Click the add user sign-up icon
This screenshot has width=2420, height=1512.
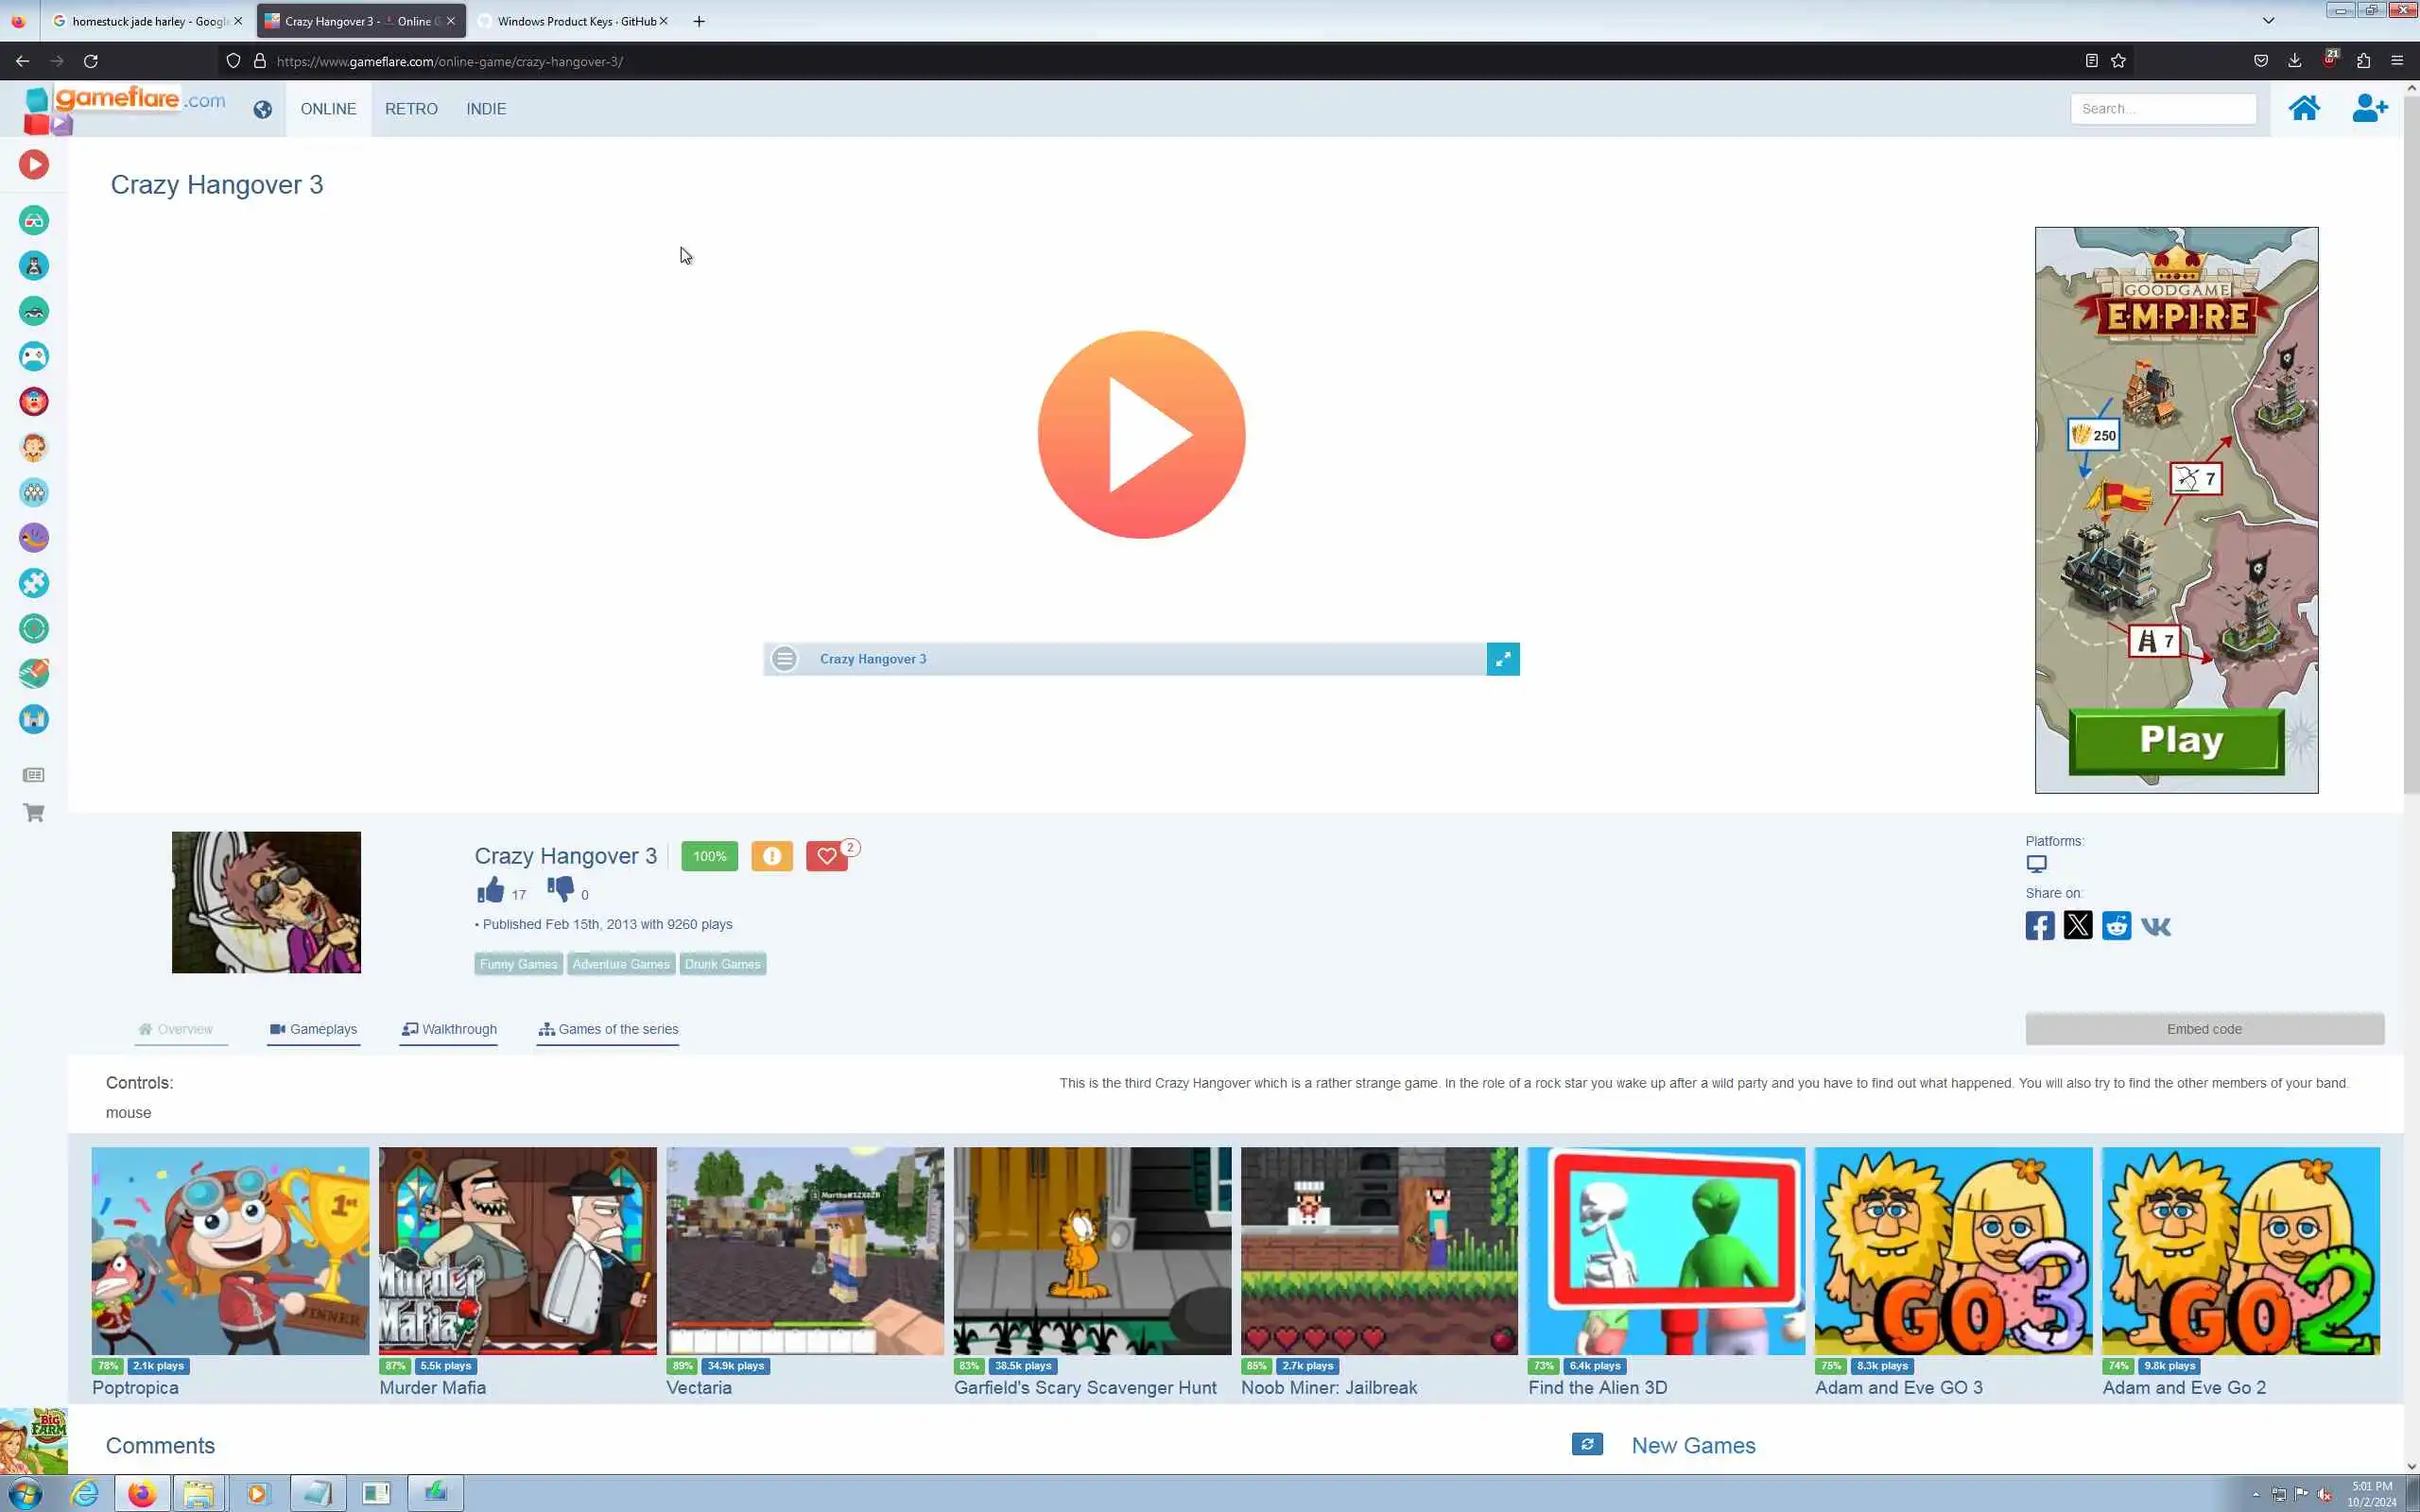click(x=2368, y=108)
